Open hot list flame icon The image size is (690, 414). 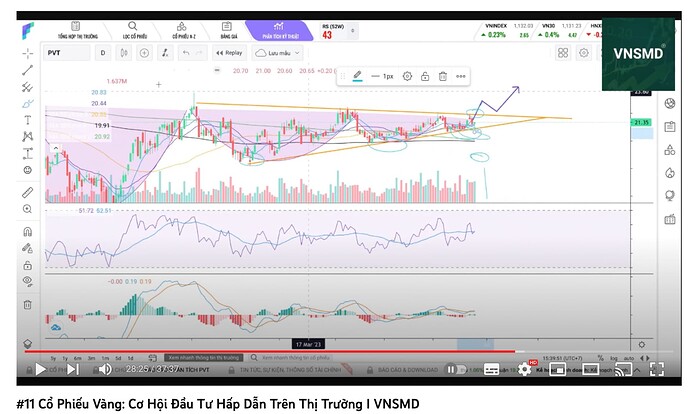(x=670, y=172)
